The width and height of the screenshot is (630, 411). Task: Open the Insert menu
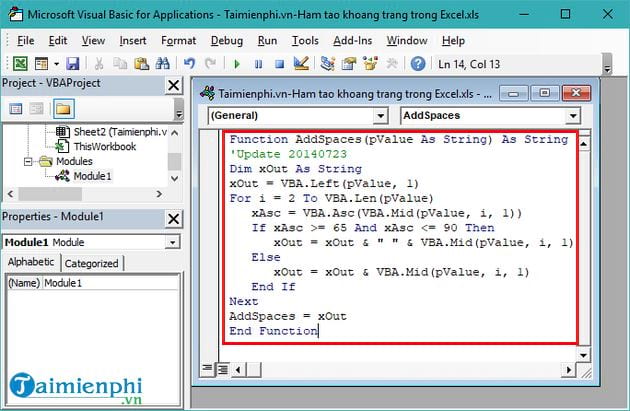(133, 41)
